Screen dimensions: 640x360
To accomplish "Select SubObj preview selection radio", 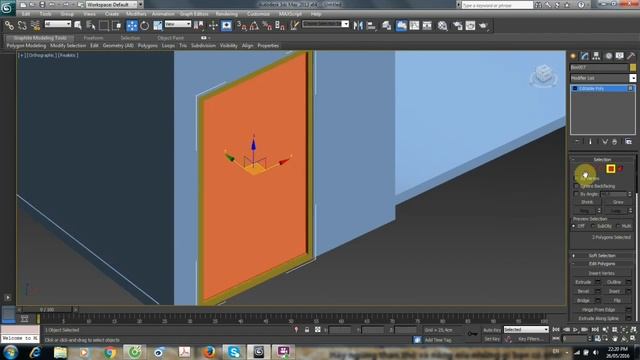I will (x=593, y=226).
